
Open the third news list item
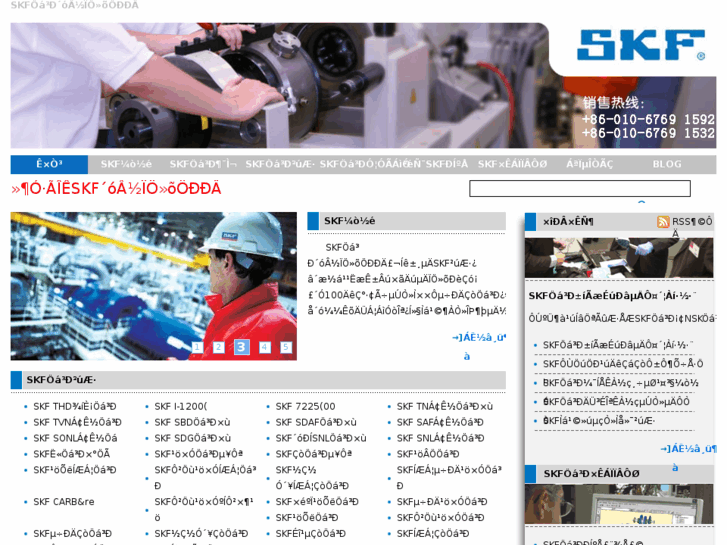pyautogui.click(x=621, y=383)
